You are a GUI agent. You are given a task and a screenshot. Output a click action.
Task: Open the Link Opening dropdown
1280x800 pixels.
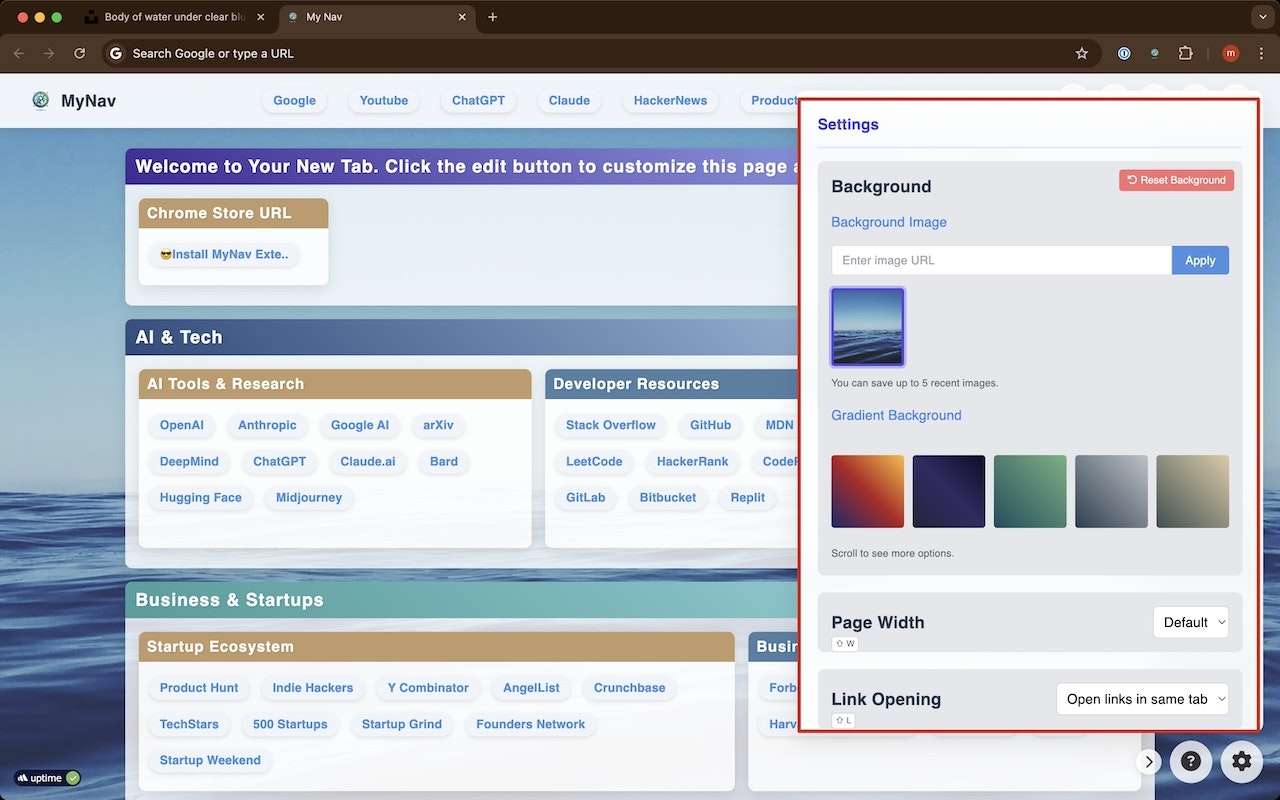[1142, 699]
